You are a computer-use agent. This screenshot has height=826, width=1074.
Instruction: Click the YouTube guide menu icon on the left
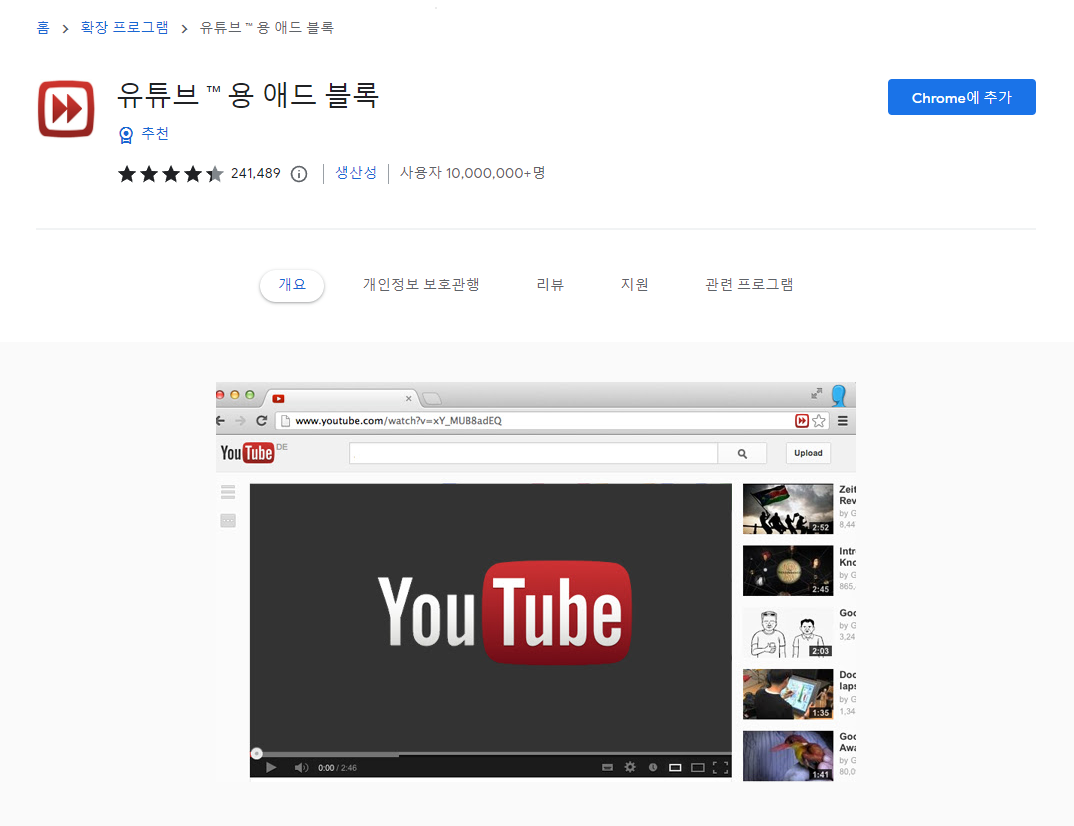pos(228,492)
